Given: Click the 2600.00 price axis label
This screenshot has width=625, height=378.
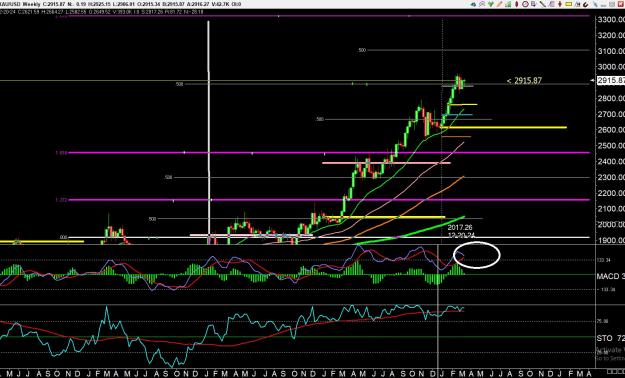Looking at the screenshot, I should click(x=611, y=130).
